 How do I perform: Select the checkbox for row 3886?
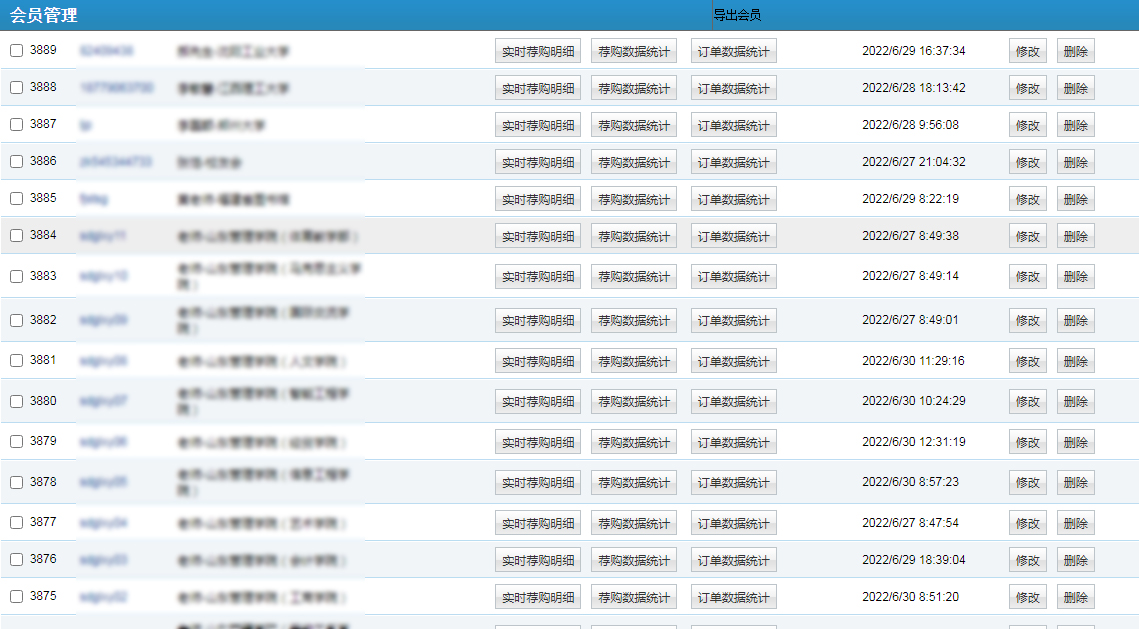click(16, 162)
